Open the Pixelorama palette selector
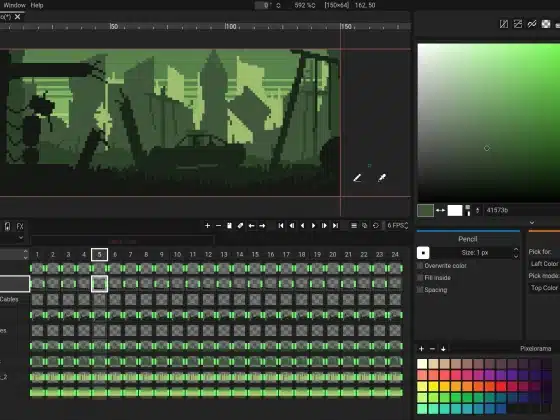 pos(536,349)
